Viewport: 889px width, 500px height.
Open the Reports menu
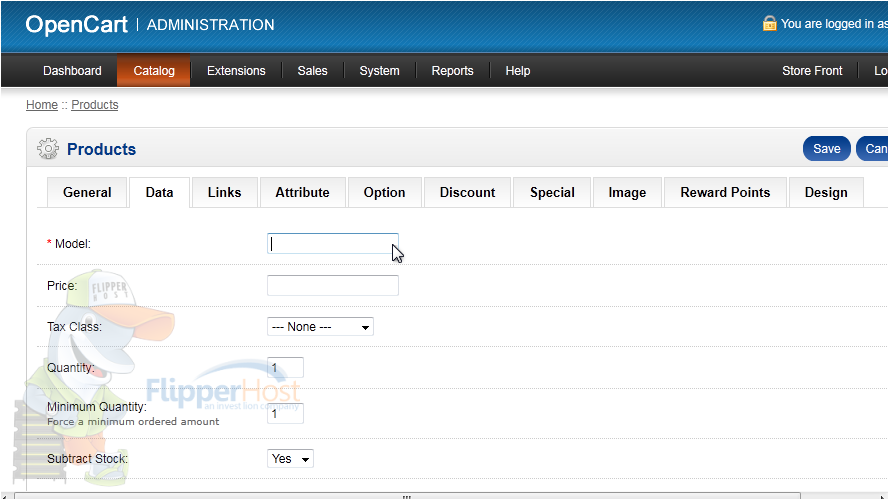click(x=452, y=71)
